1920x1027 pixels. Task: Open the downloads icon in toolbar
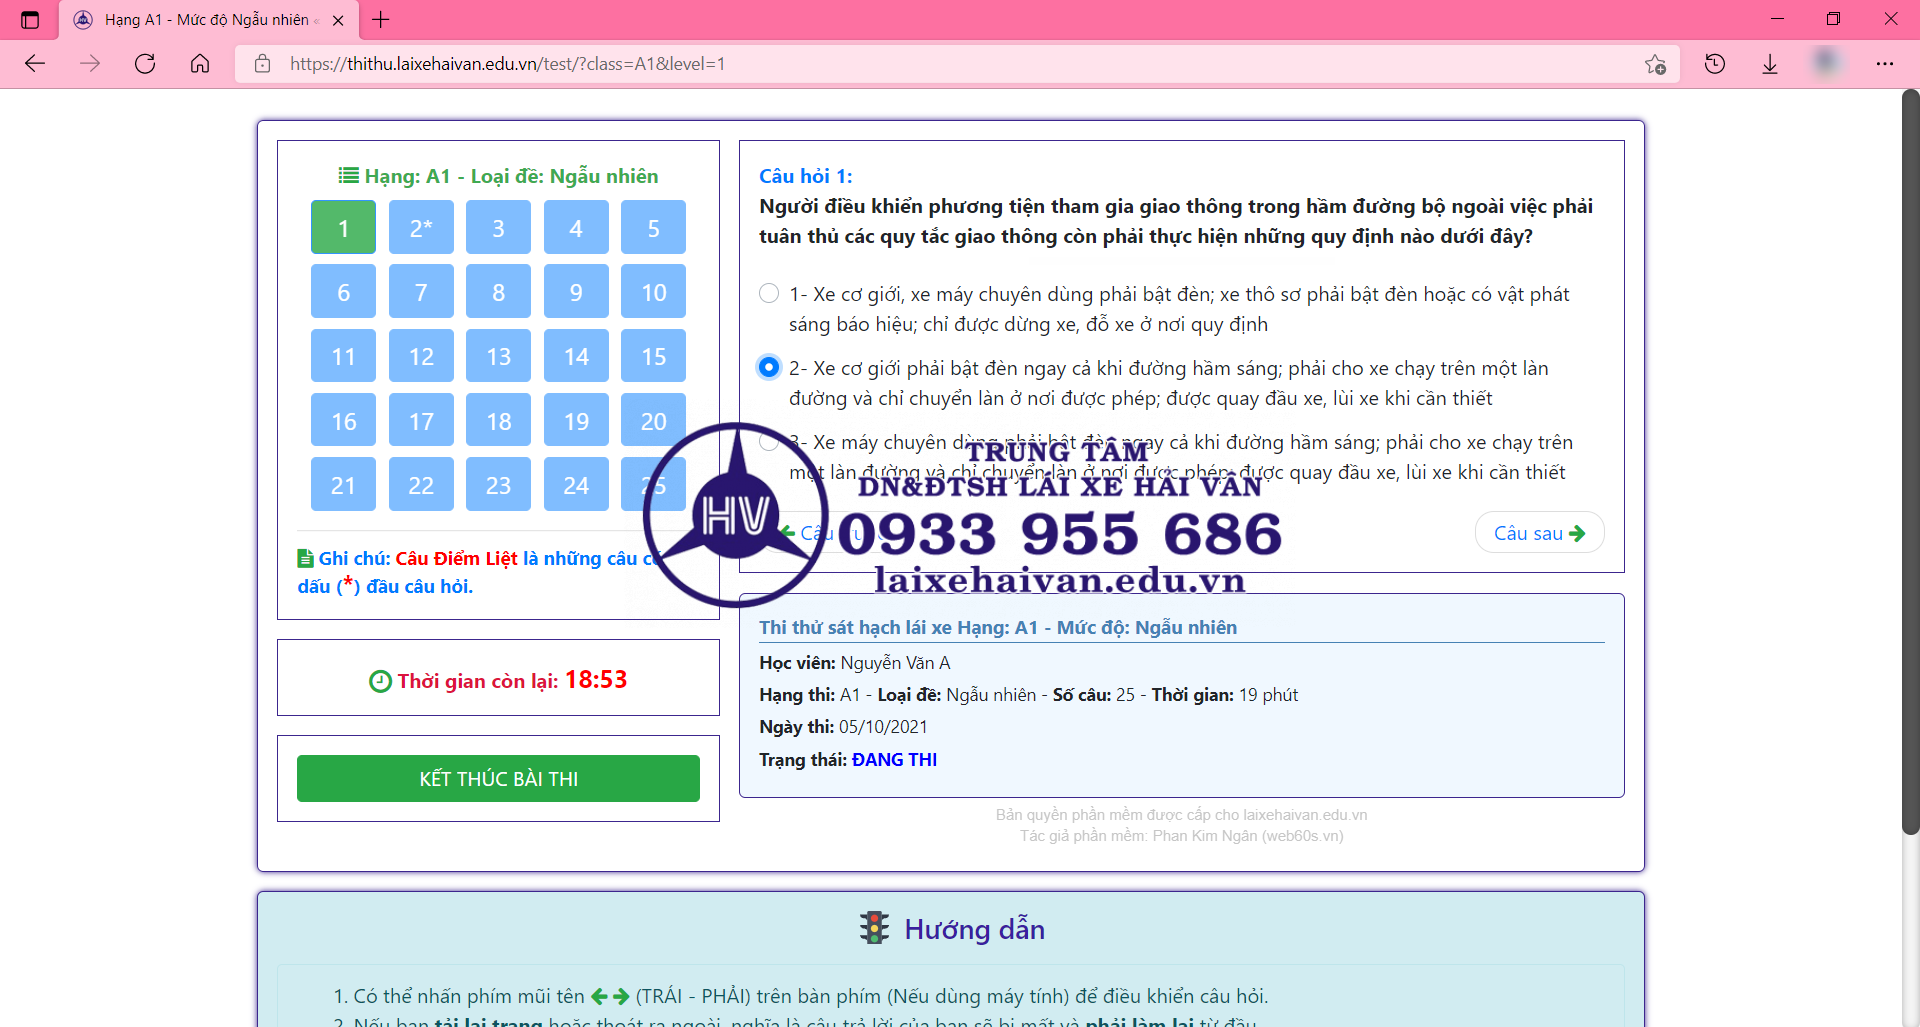tap(1770, 64)
